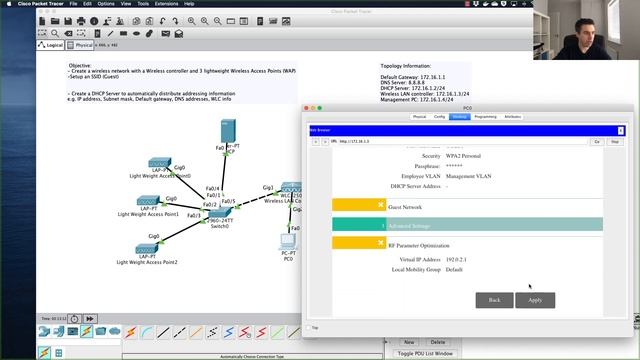Select Light Weight Access Point2 device
This screenshot has height=360, width=640.
(x=147, y=249)
